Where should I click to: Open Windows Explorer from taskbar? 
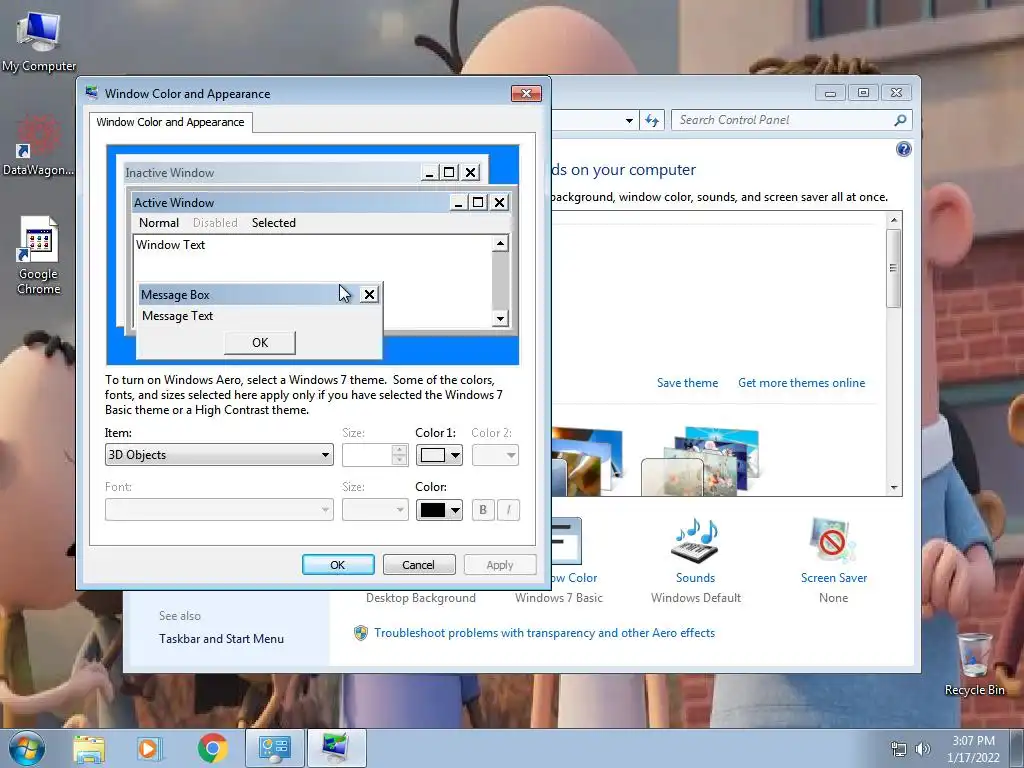[x=89, y=748]
